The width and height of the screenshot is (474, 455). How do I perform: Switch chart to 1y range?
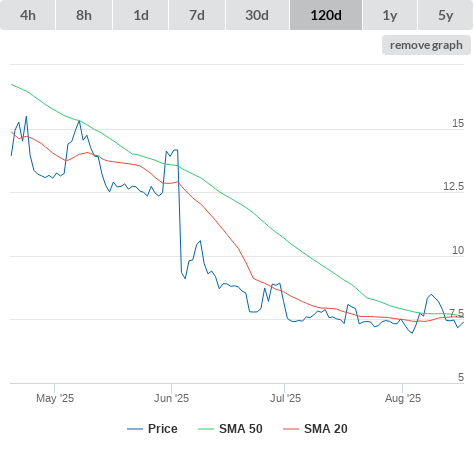(x=390, y=15)
